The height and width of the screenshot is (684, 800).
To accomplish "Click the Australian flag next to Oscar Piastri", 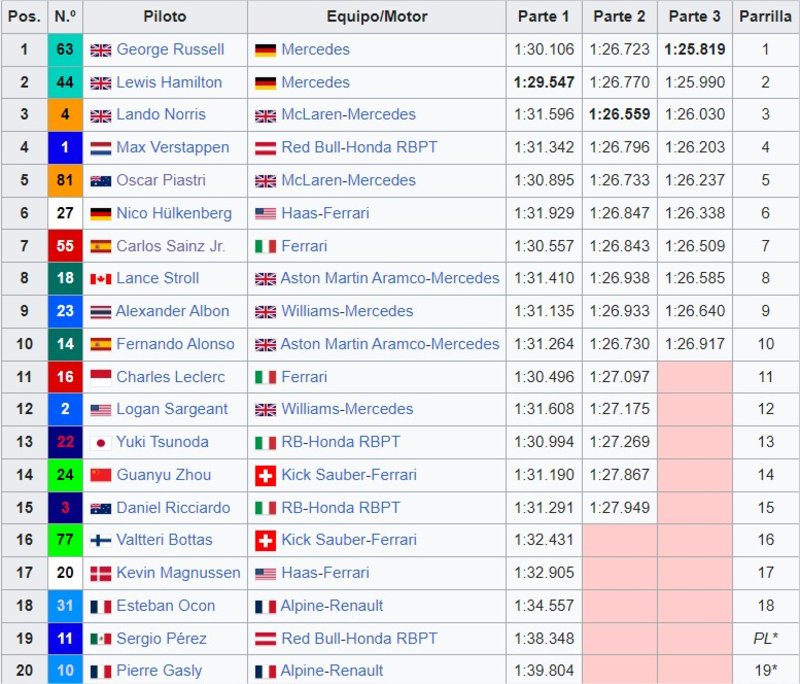I will point(101,181).
